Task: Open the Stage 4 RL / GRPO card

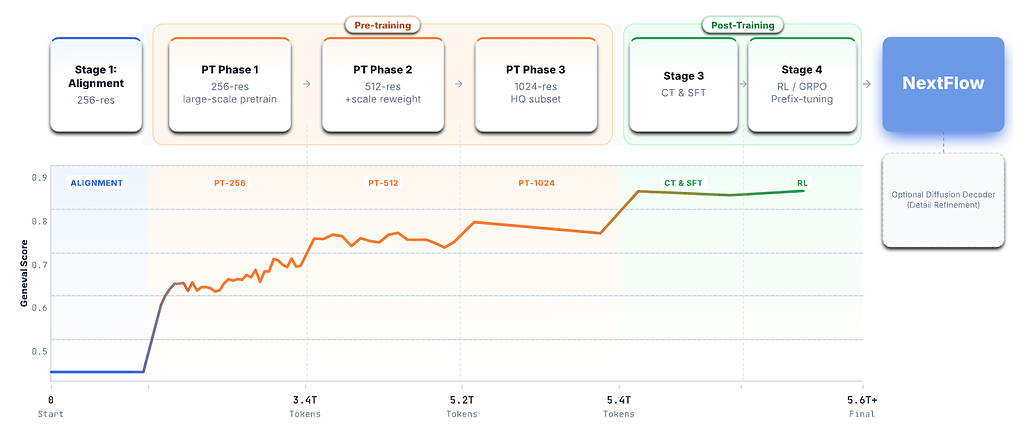Action: [801, 84]
